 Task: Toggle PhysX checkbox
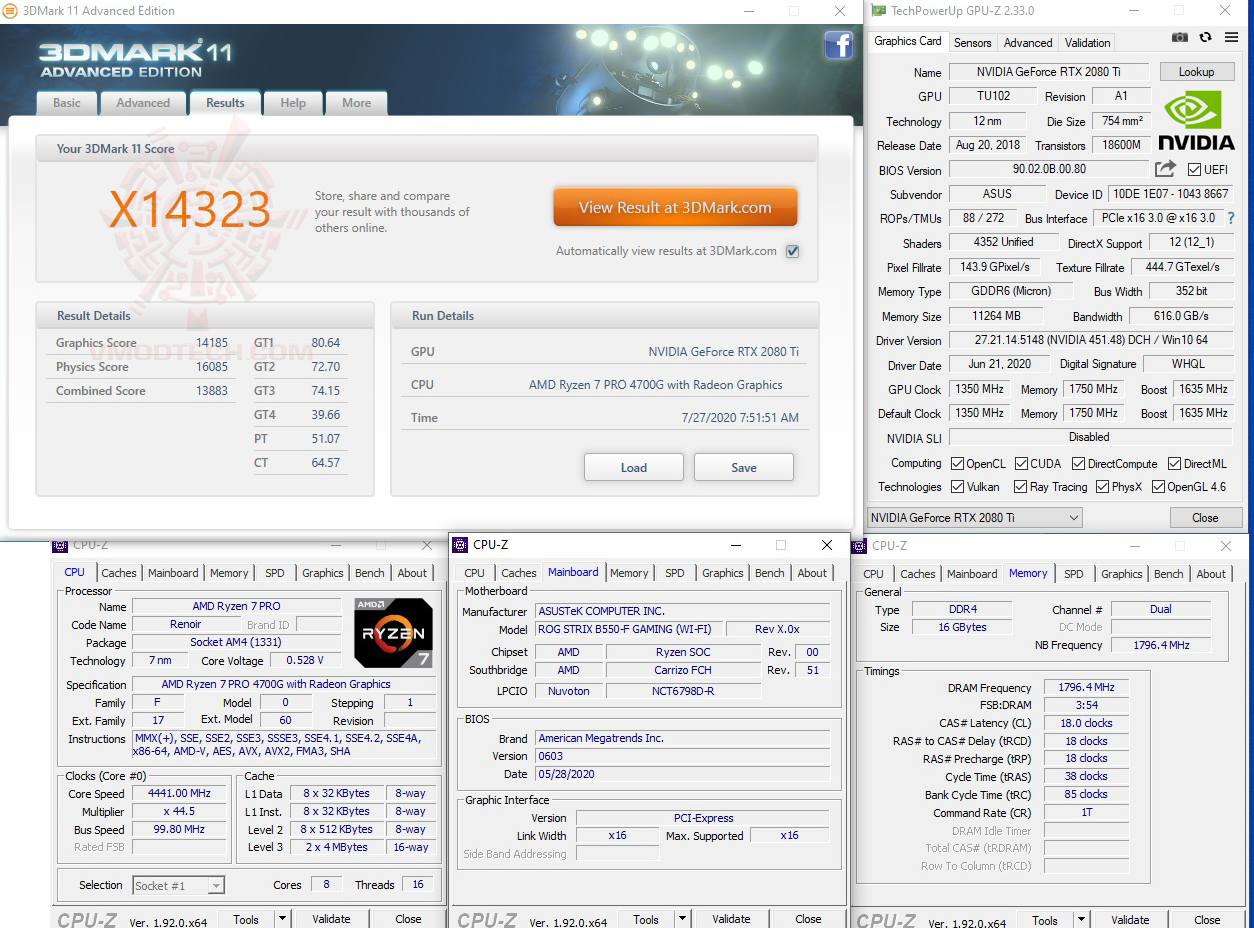click(1102, 487)
